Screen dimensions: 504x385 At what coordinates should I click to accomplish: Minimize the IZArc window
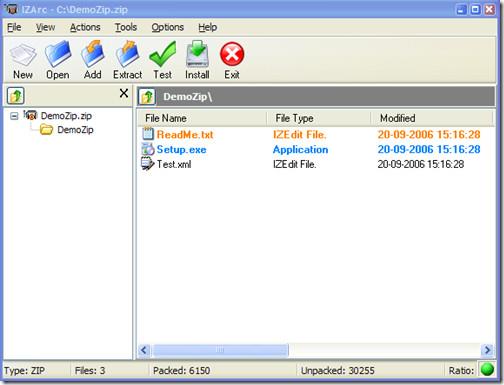[461, 9]
